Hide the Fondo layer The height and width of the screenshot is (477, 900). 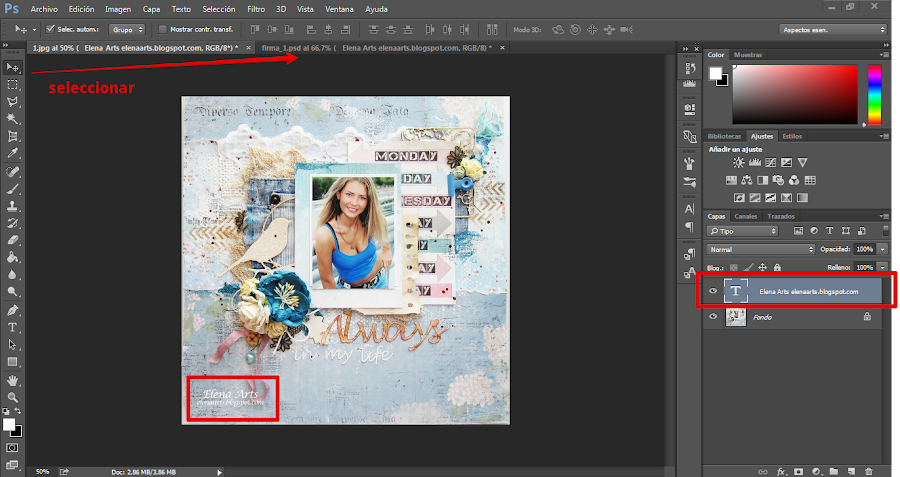tap(713, 316)
